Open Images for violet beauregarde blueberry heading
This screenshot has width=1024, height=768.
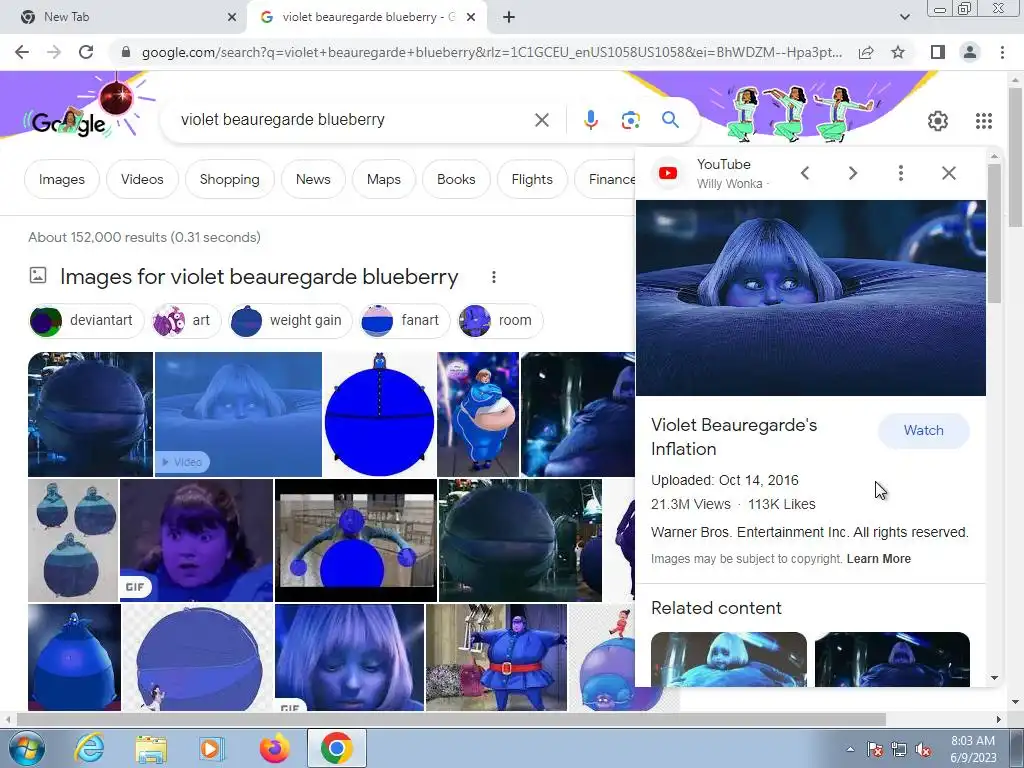tap(259, 277)
